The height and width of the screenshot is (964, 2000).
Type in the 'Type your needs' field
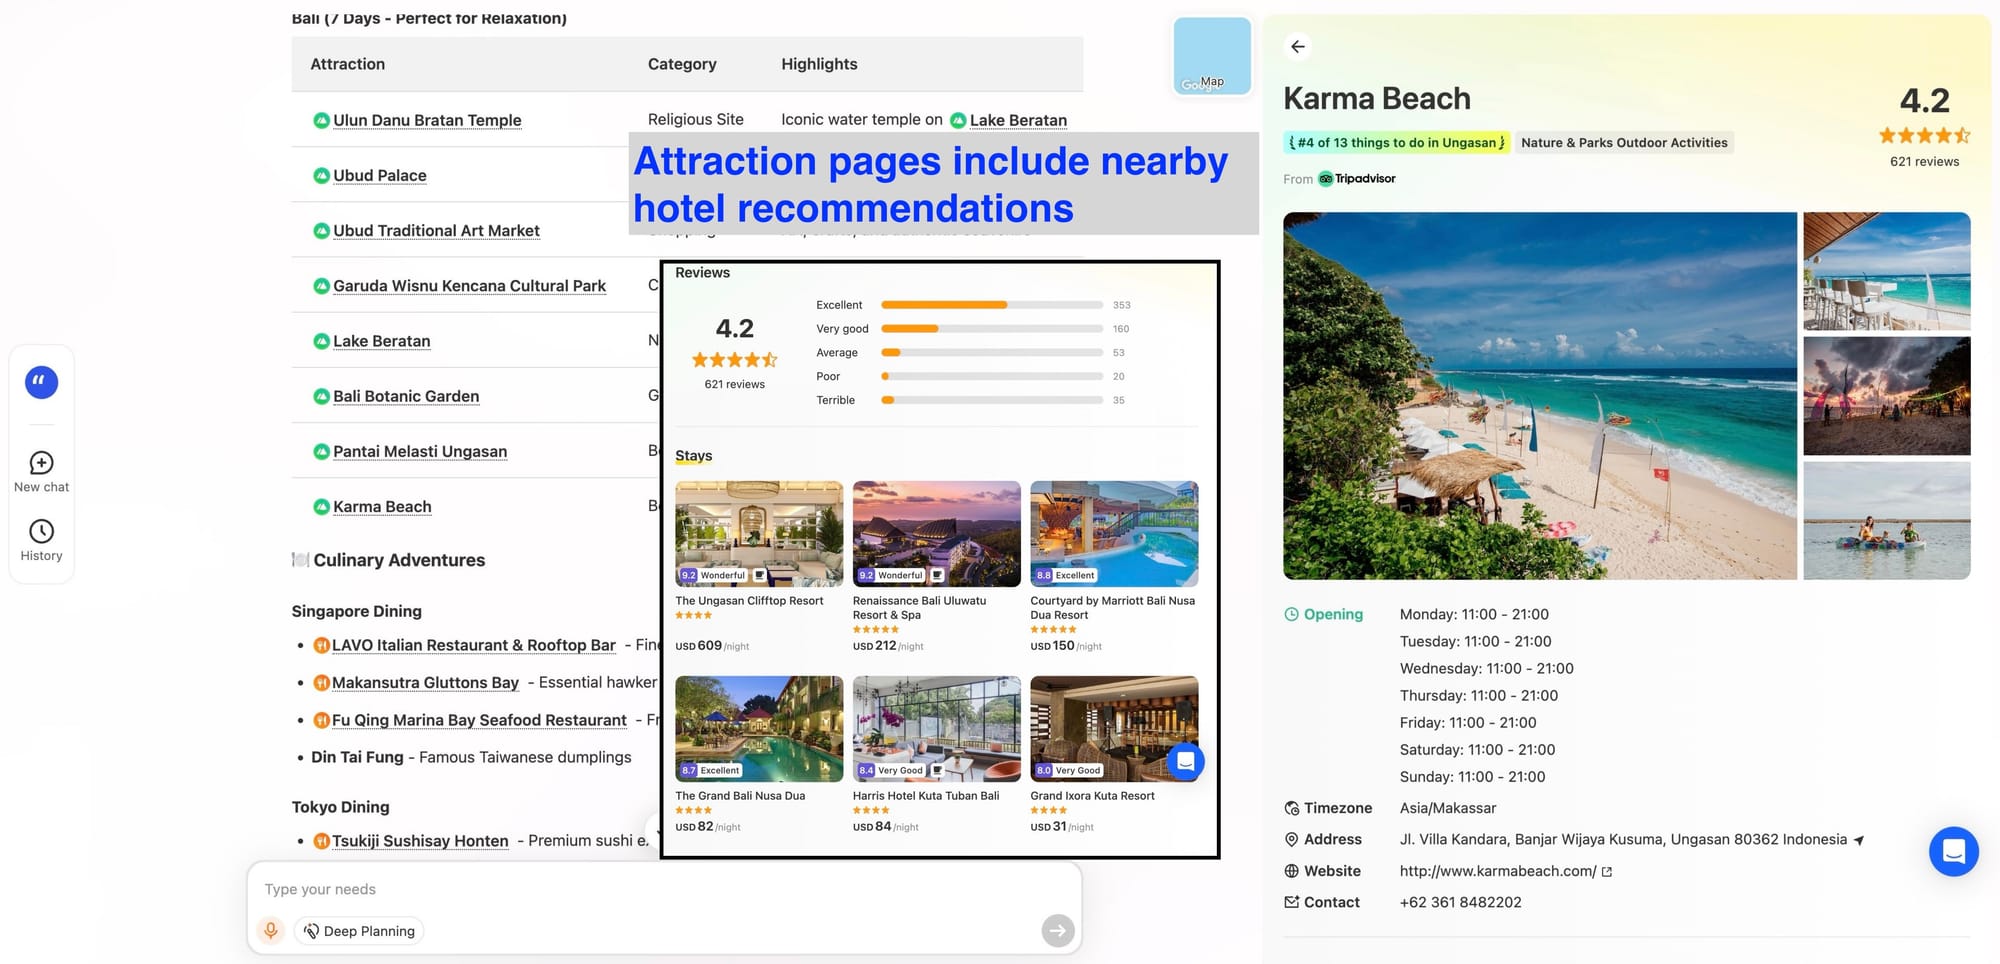tap(650, 889)
